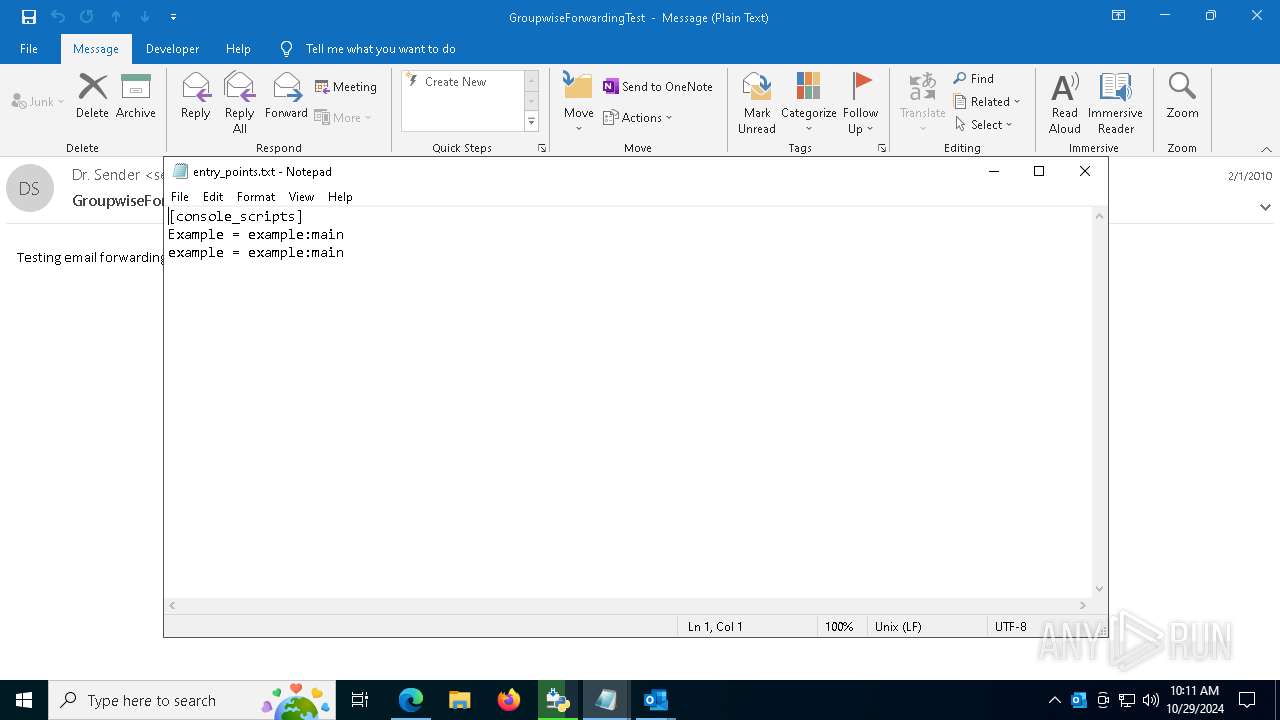Switch to the Developer ribbon tab
Image resolution: width=1280 pixels, height=720 pixels.
[172, 48]
